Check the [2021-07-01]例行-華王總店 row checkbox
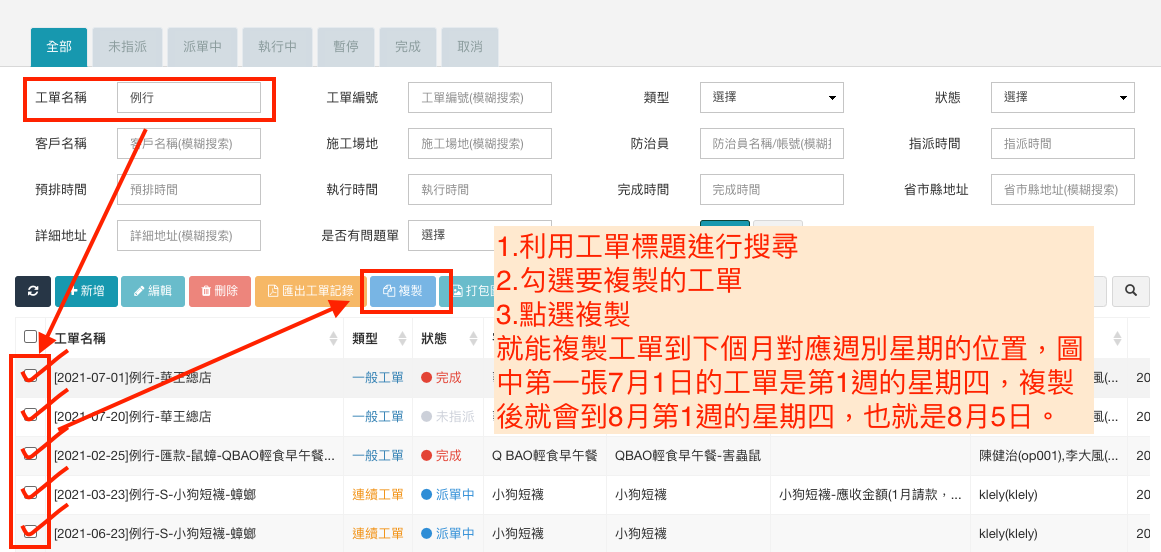This screenshot has height=552, width=1161. pos(30,376)
